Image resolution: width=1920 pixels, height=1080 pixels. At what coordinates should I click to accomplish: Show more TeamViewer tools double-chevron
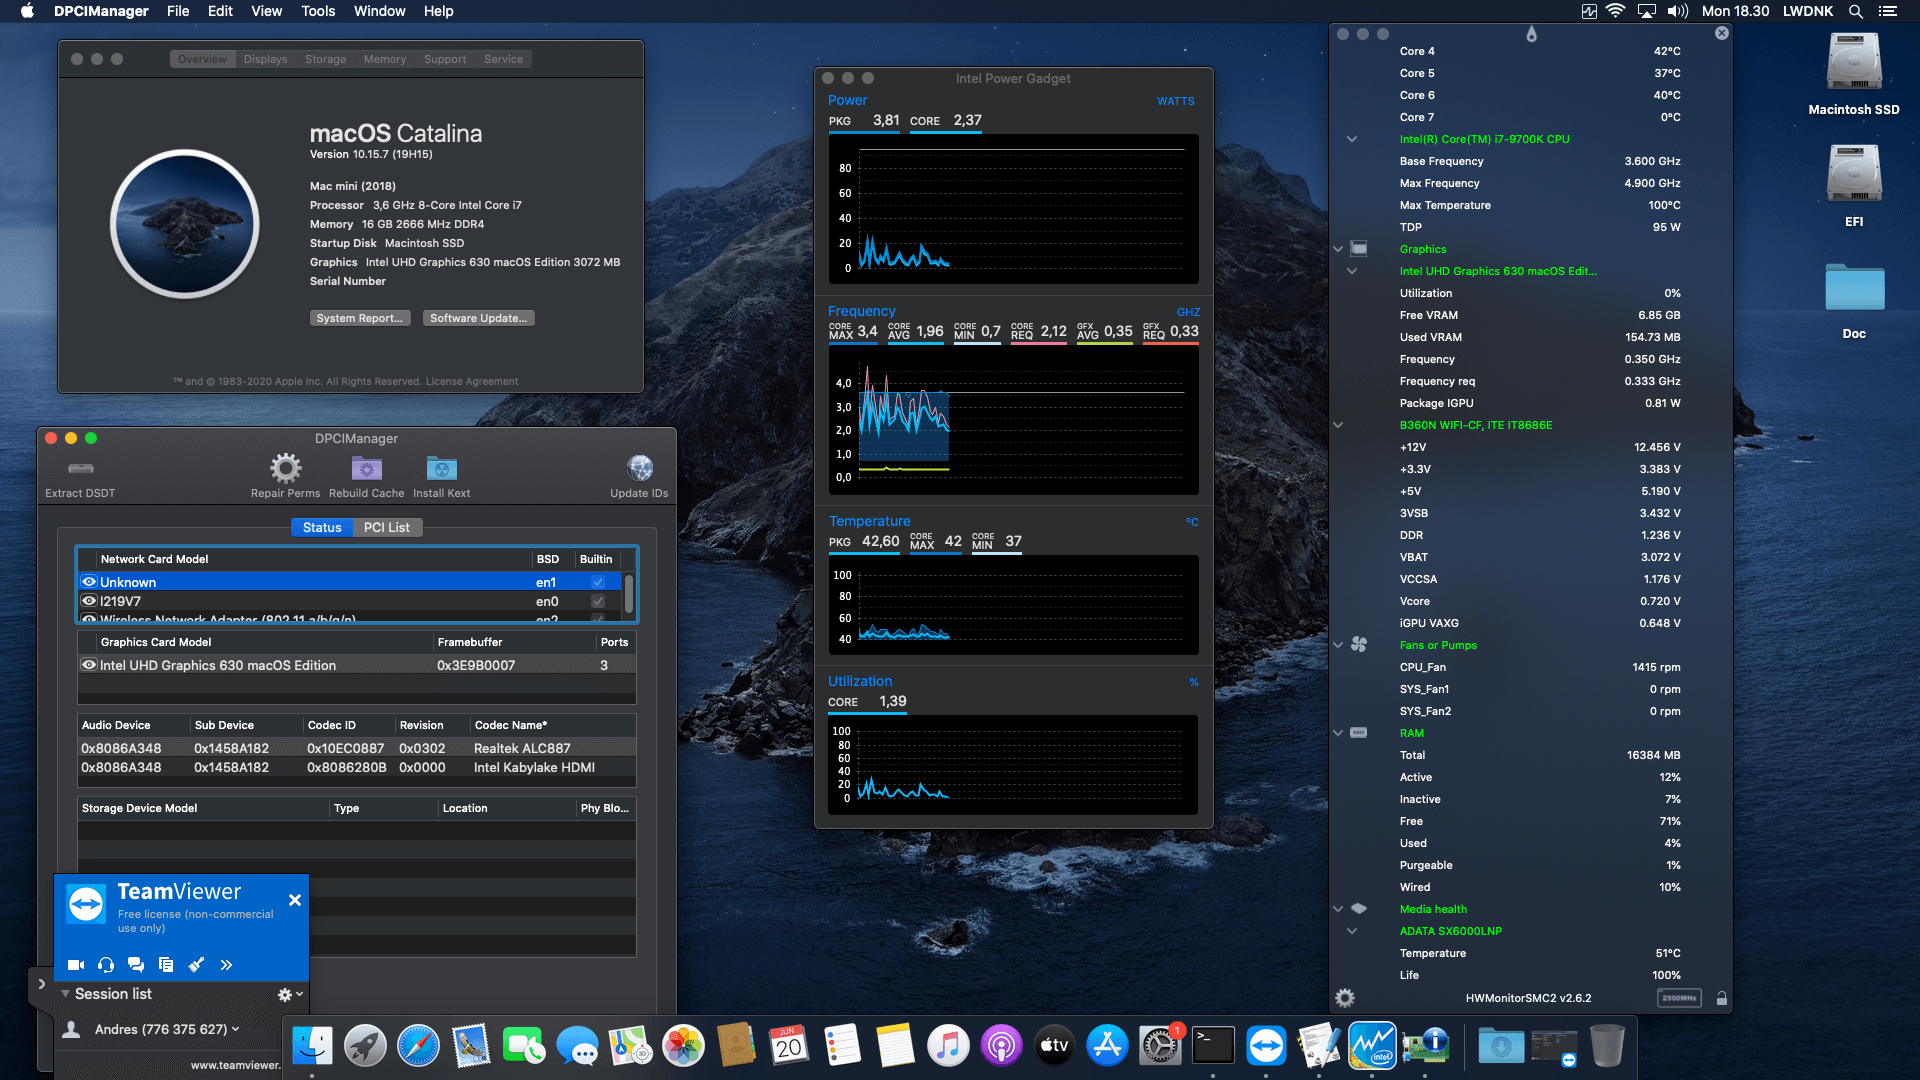pyautogui.click(x=226, y=965)
